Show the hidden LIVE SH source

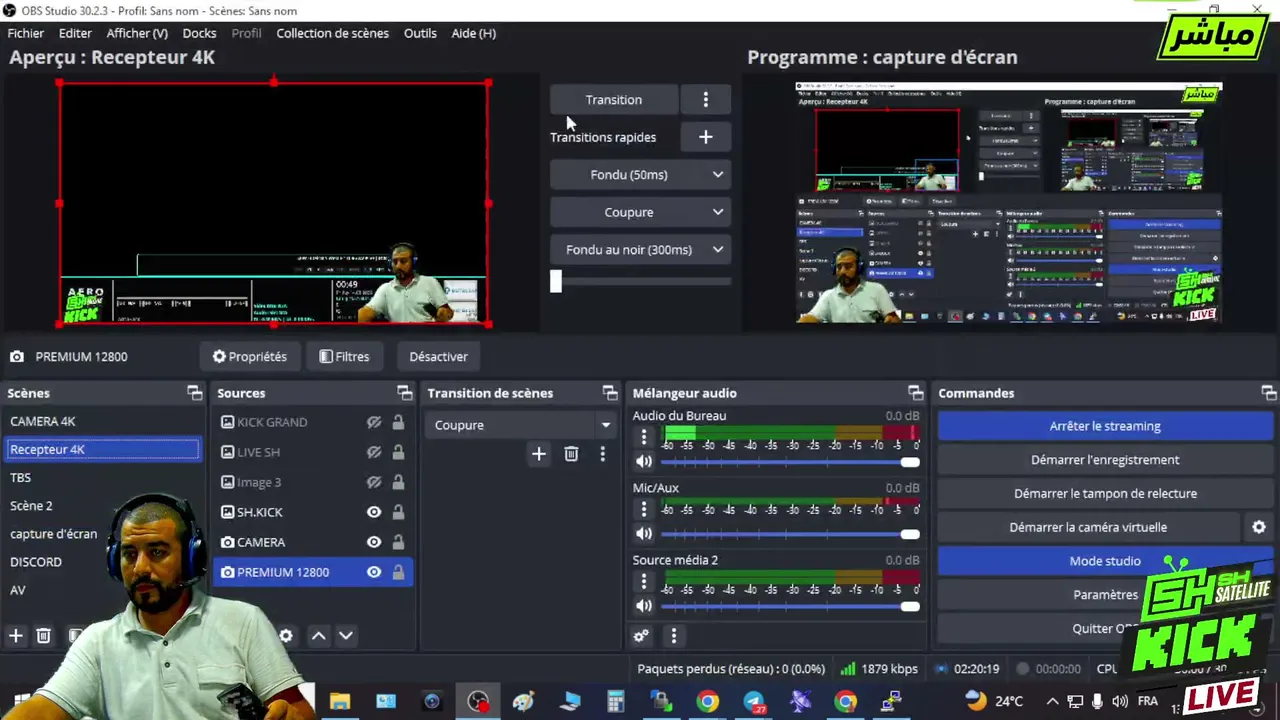pos(374,453)
